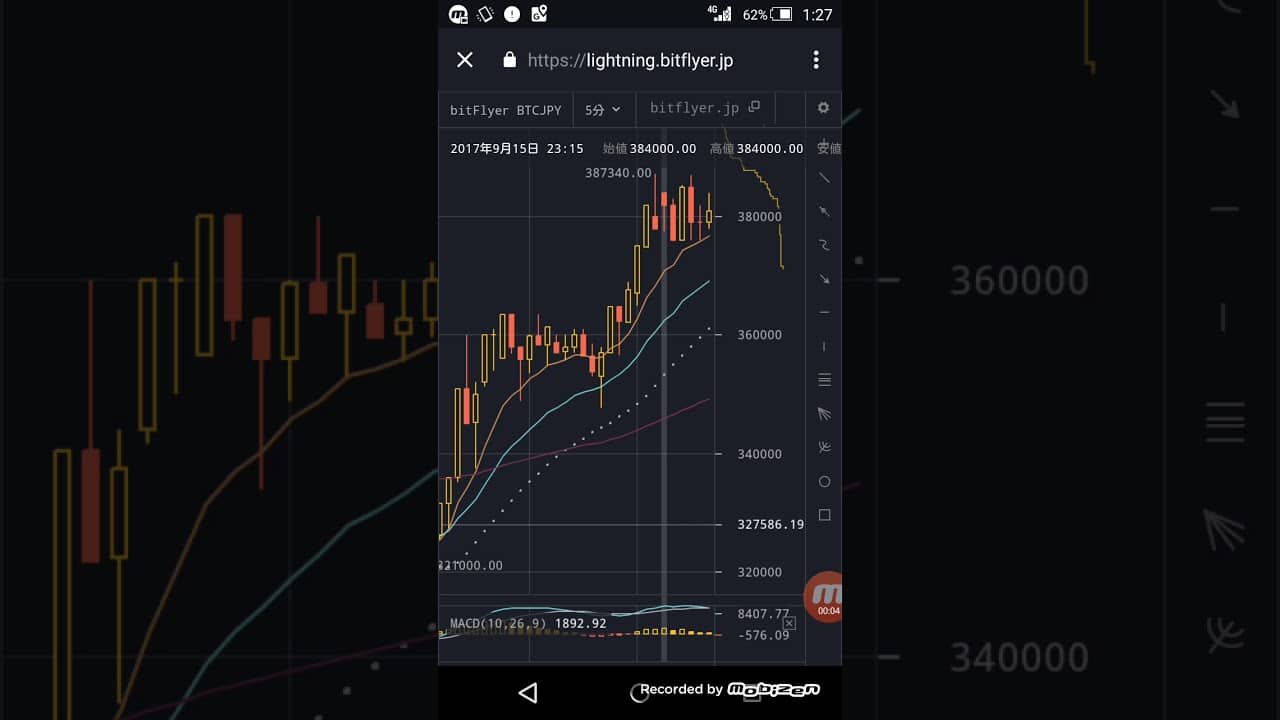This screenshot has height=720, width=1280.
Task: Tap the 4G signal strength indicator
Action: tap(719, 13)
